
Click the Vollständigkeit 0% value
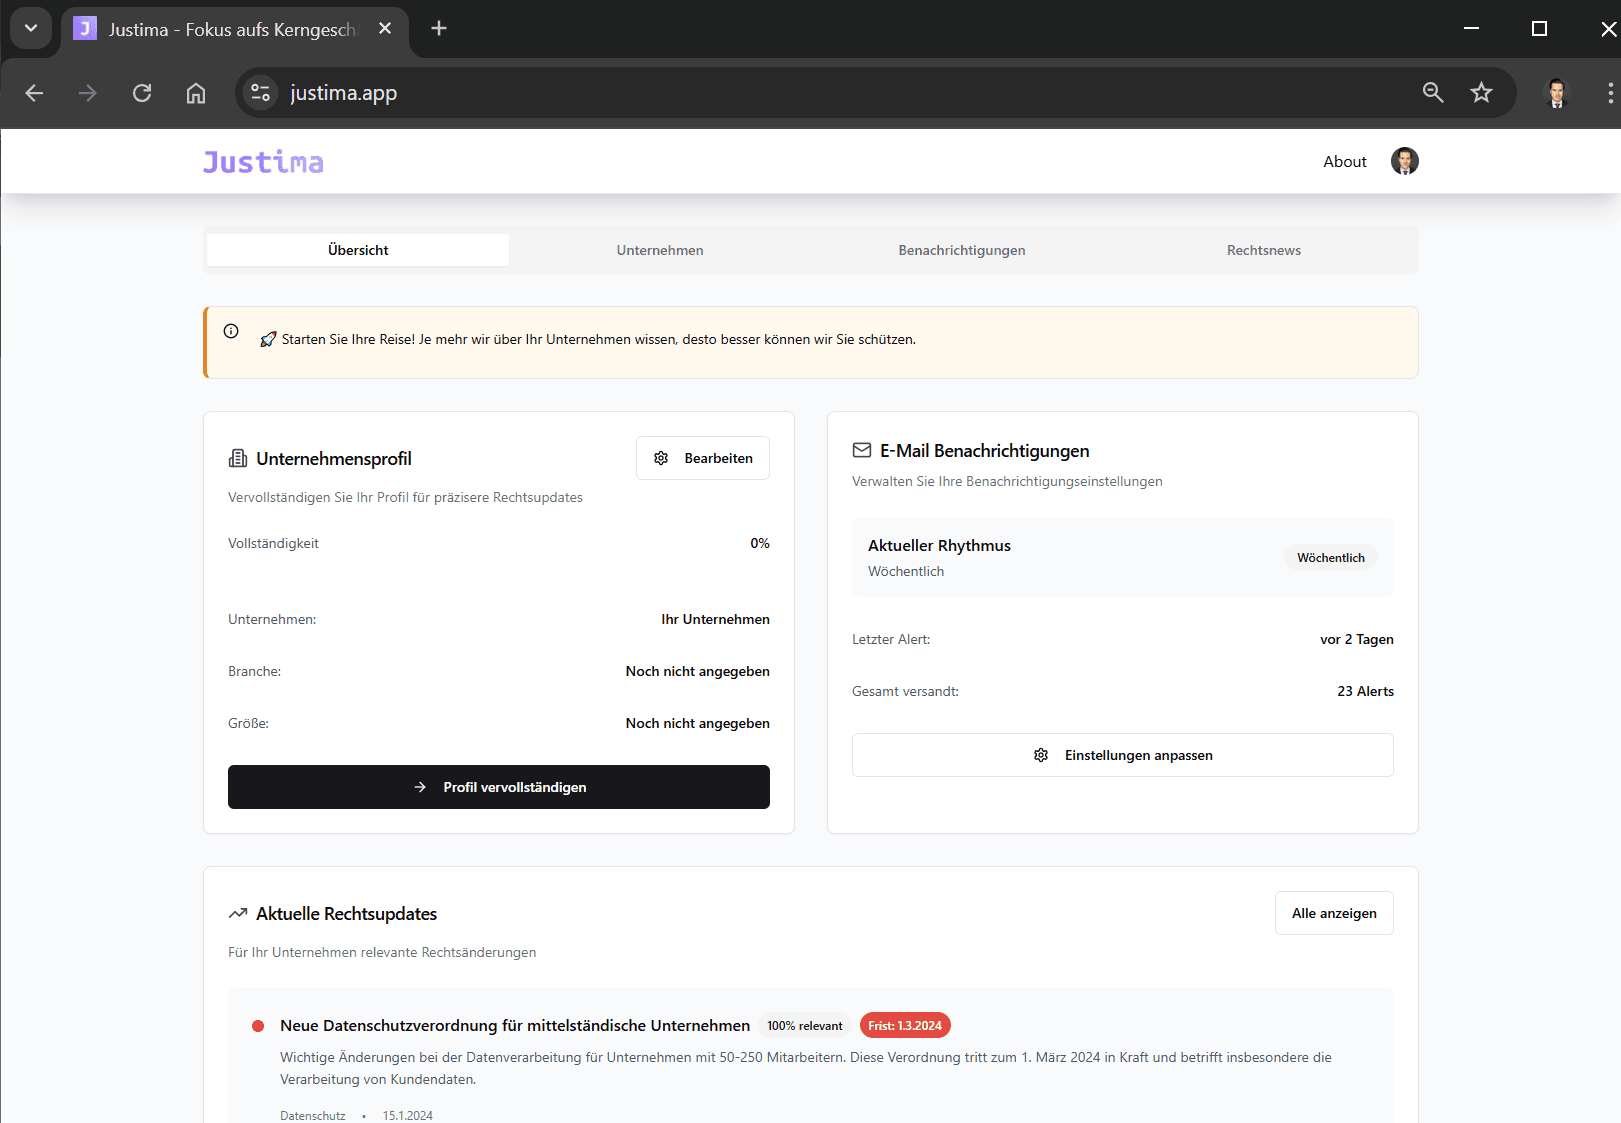tap(760, 543)
